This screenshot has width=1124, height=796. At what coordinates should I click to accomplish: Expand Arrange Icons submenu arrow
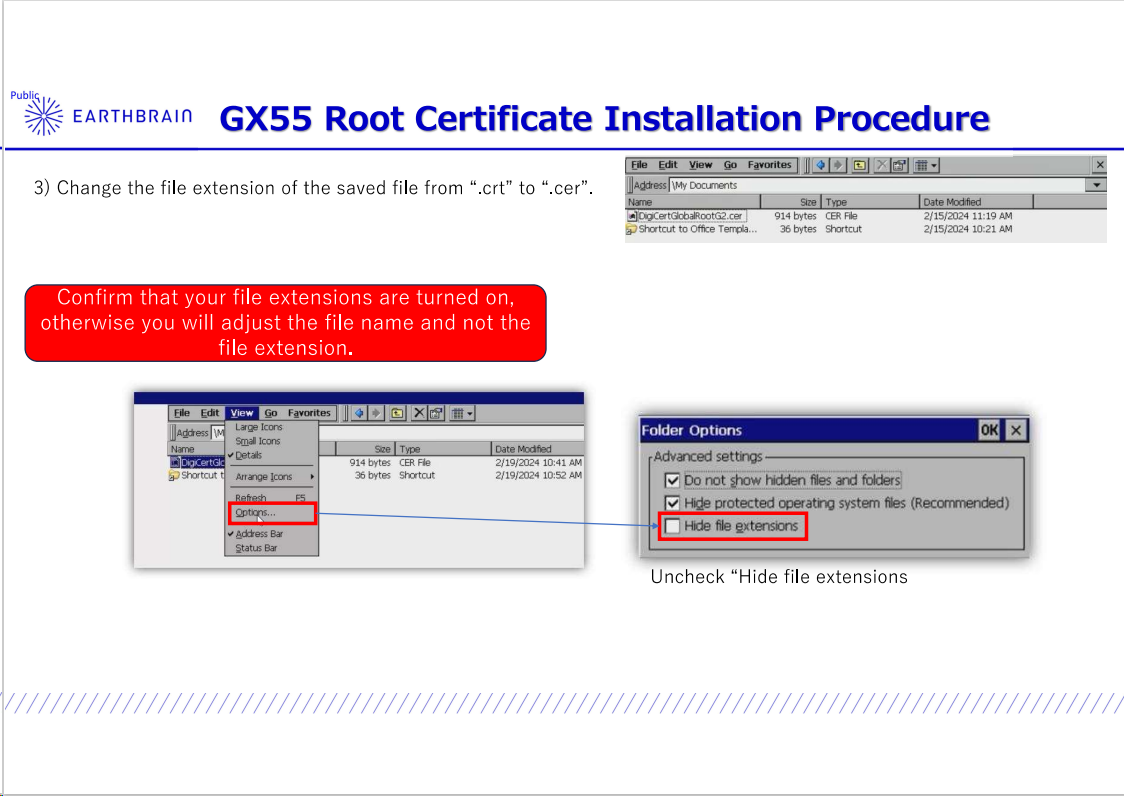(x=312, y=477)
